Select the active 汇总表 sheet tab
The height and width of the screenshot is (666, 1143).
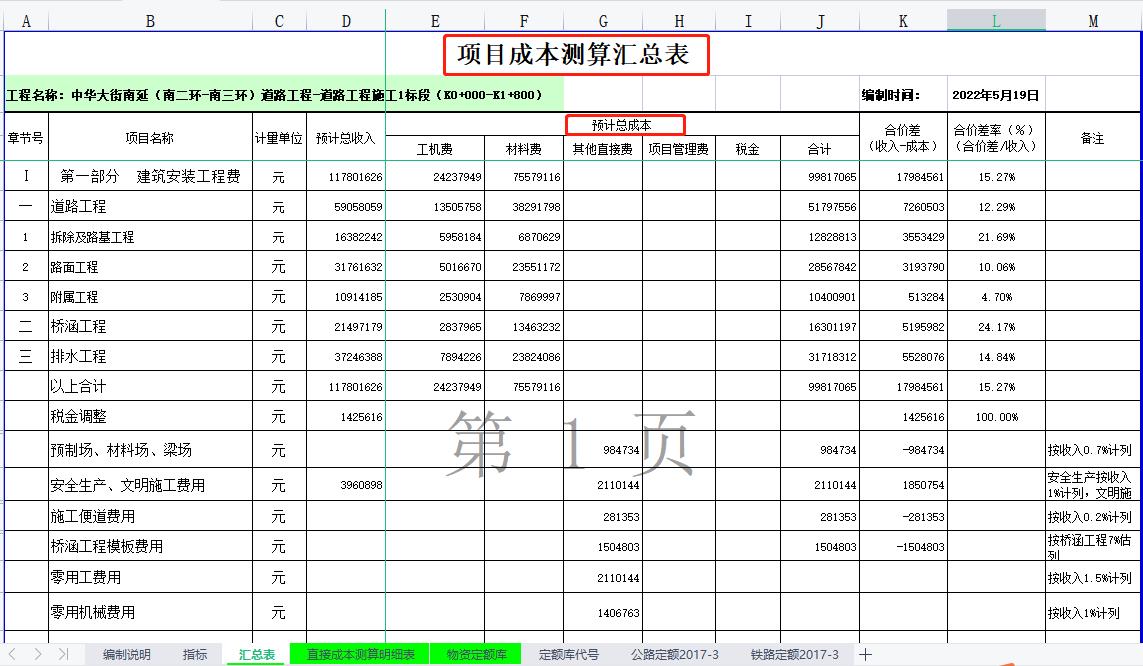pos(255,655)
